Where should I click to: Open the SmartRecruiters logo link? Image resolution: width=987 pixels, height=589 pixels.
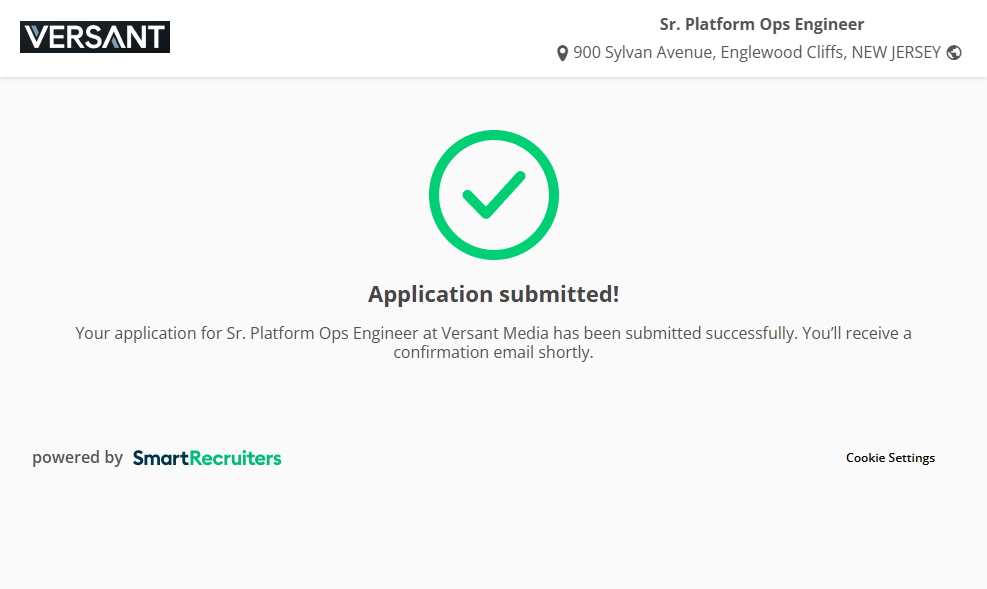coord(207,458)
